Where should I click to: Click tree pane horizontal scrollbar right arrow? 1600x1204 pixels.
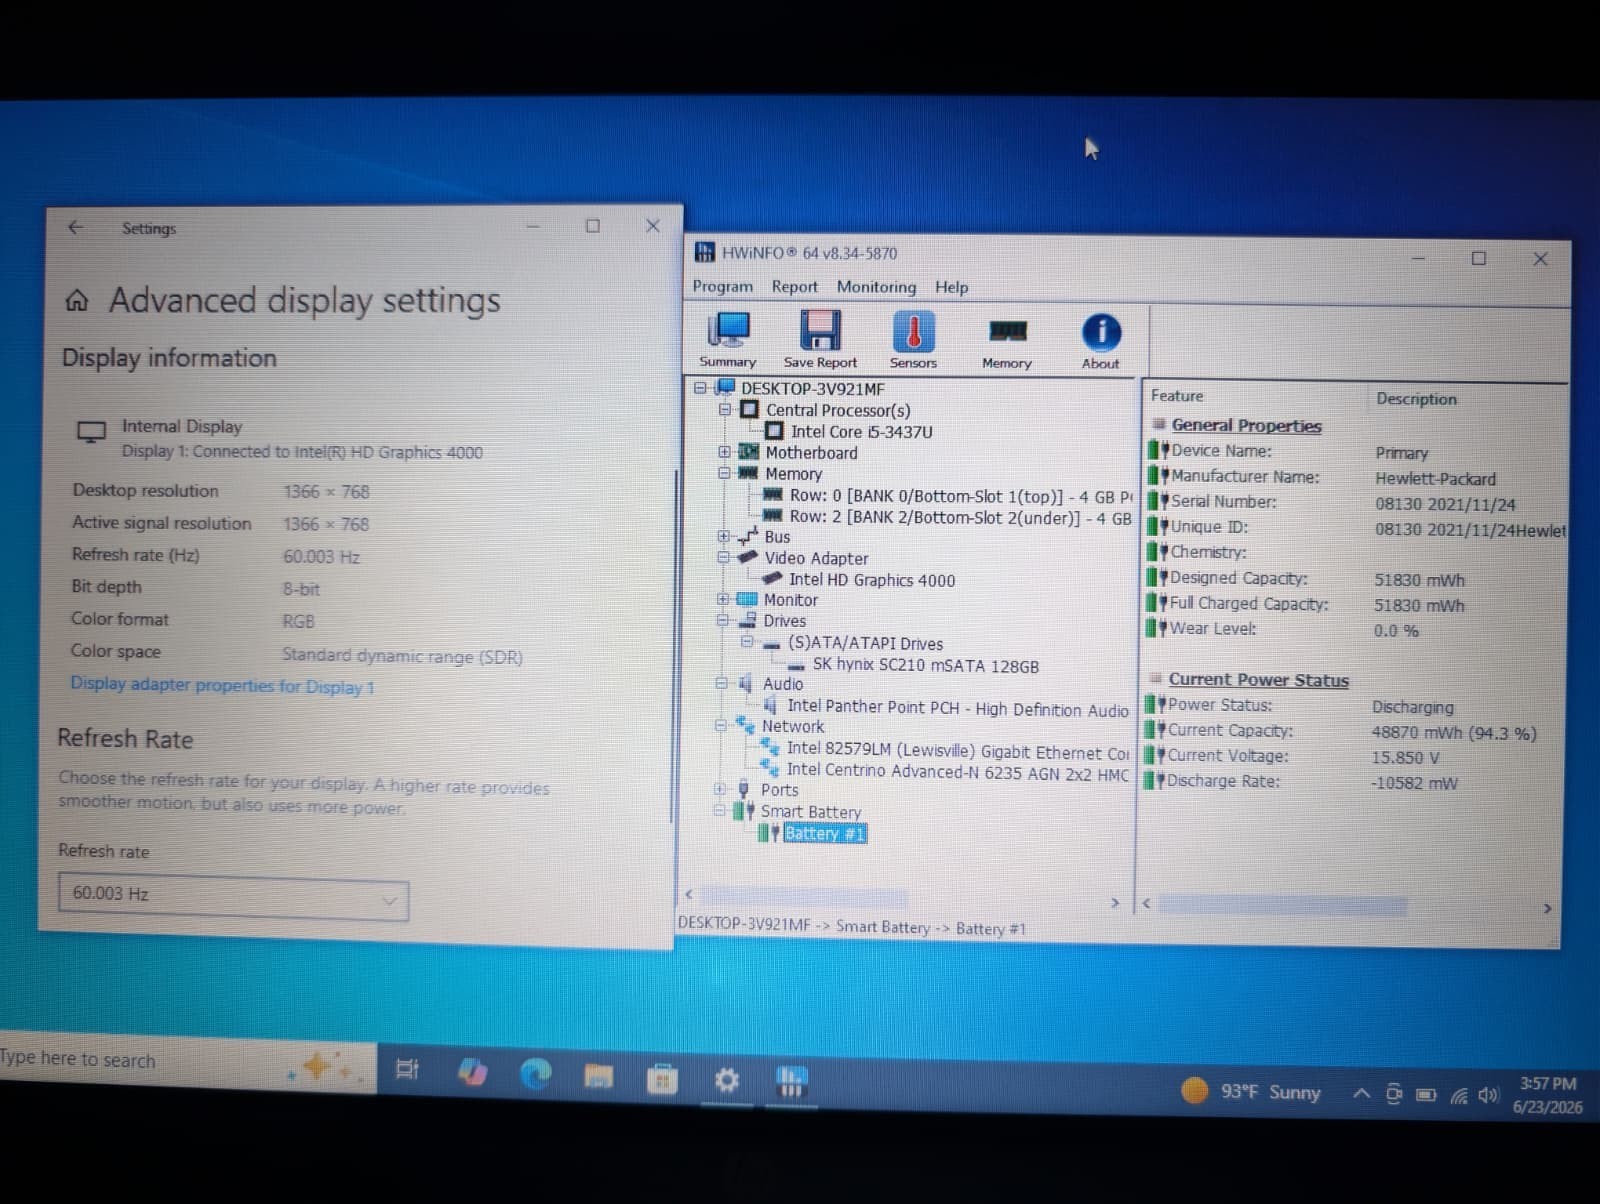1115,903
